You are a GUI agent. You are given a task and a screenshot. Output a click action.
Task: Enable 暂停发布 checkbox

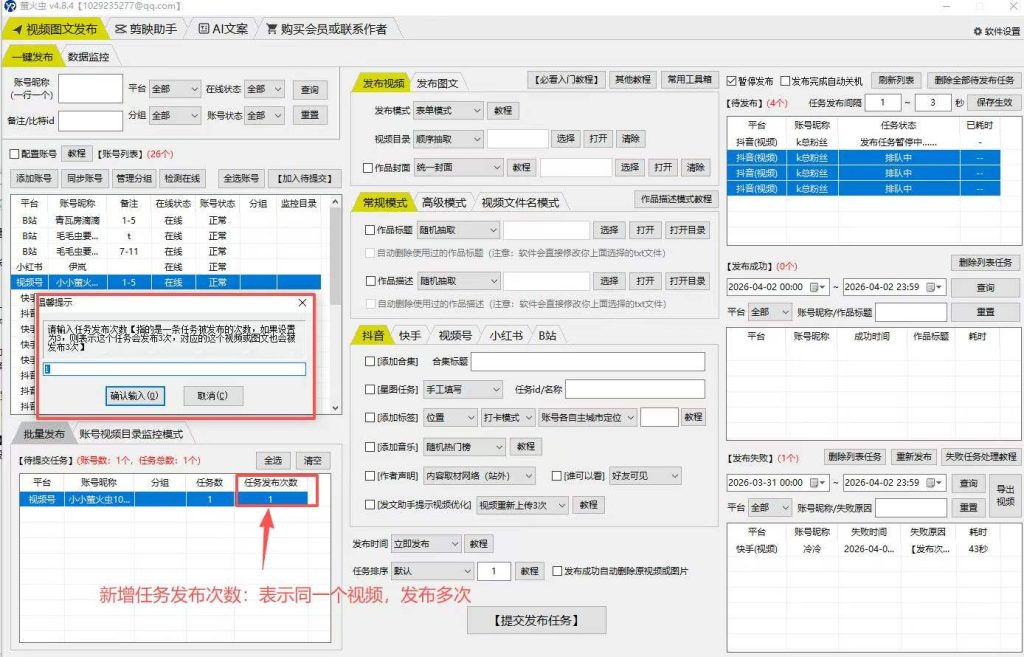tap(731, 81)
